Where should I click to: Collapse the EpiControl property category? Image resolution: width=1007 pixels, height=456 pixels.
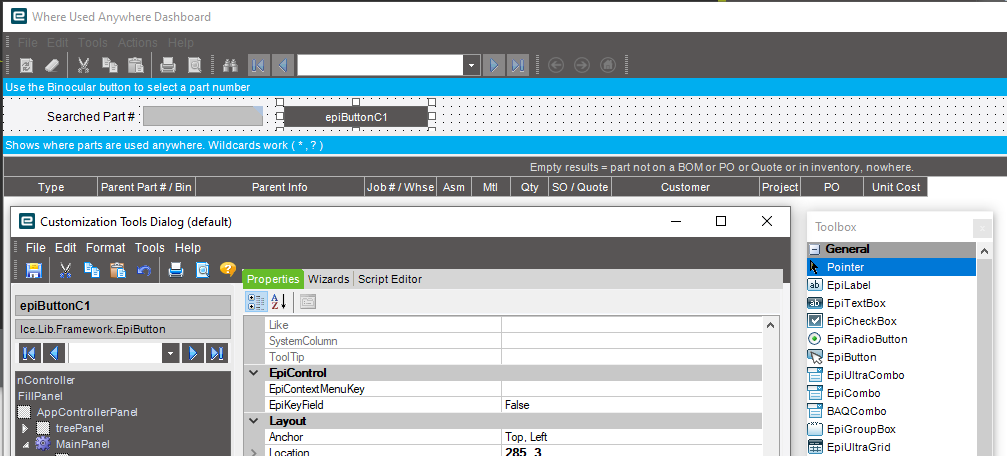coord(255,373)
